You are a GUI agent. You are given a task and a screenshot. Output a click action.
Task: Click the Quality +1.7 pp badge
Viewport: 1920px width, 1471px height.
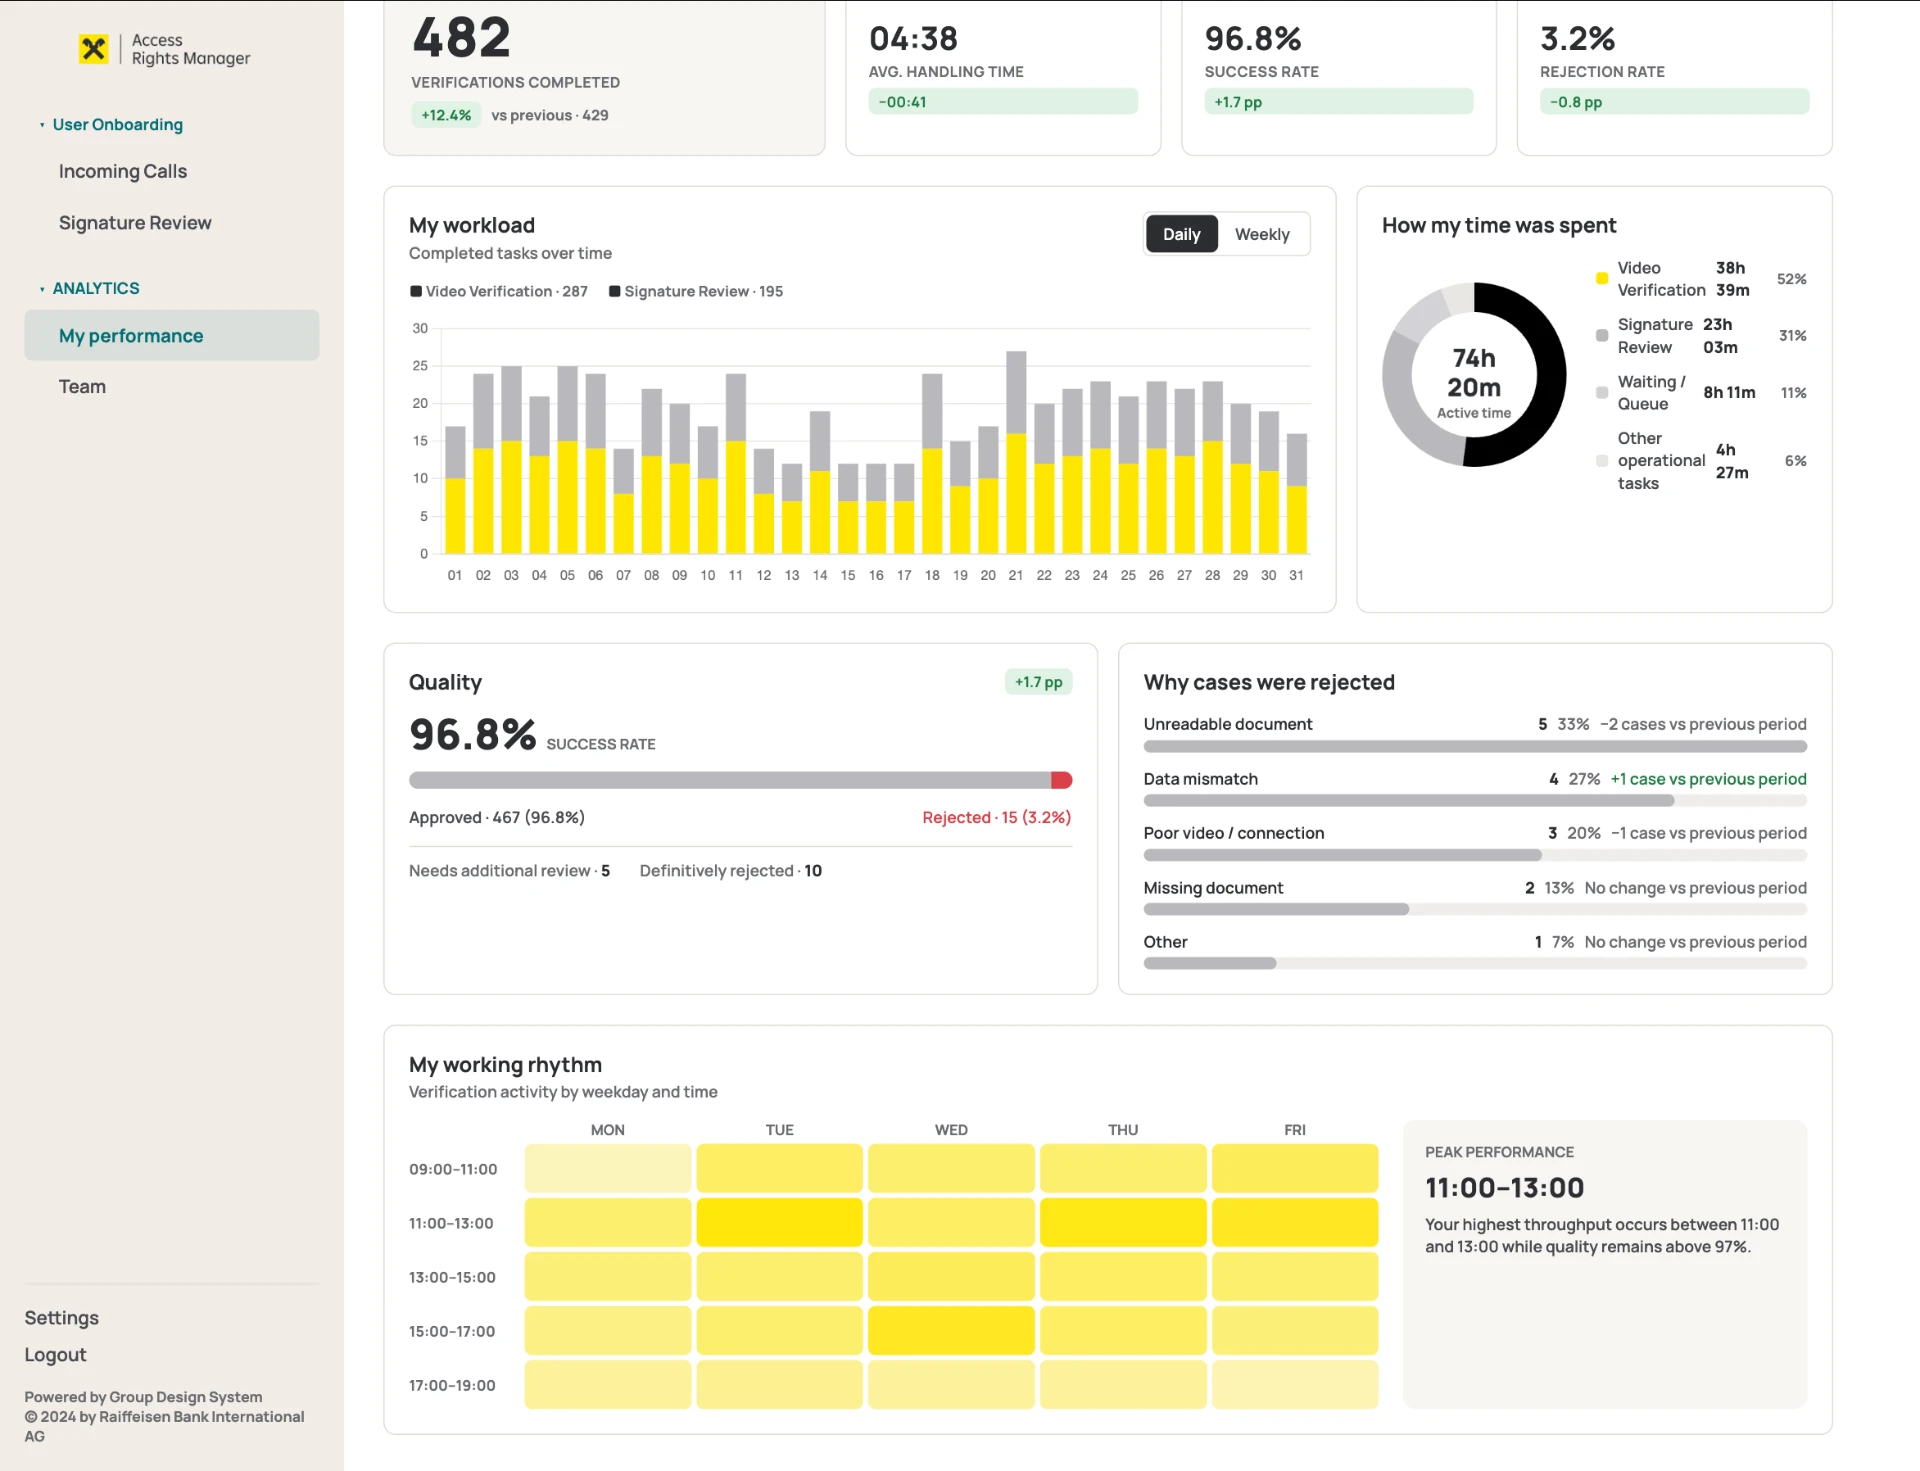1039,682
